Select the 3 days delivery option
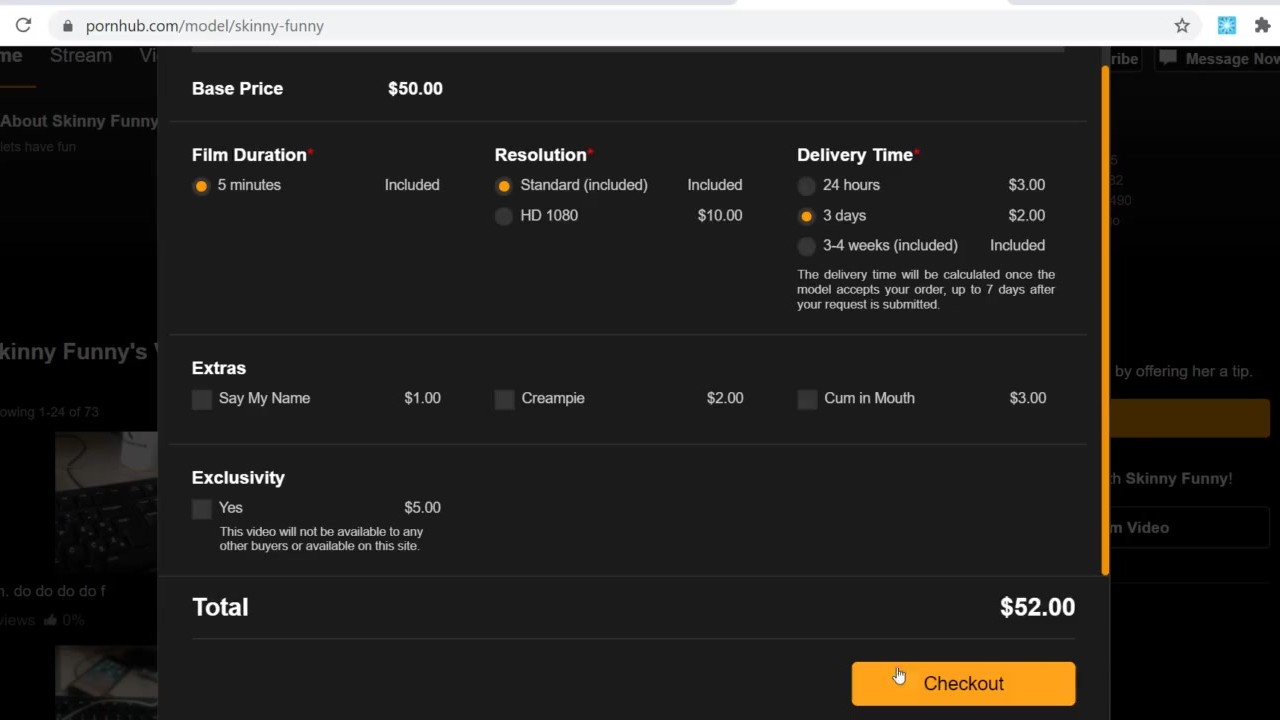The height and width of the screenshot is (720, 1280). tap(807, 216)
